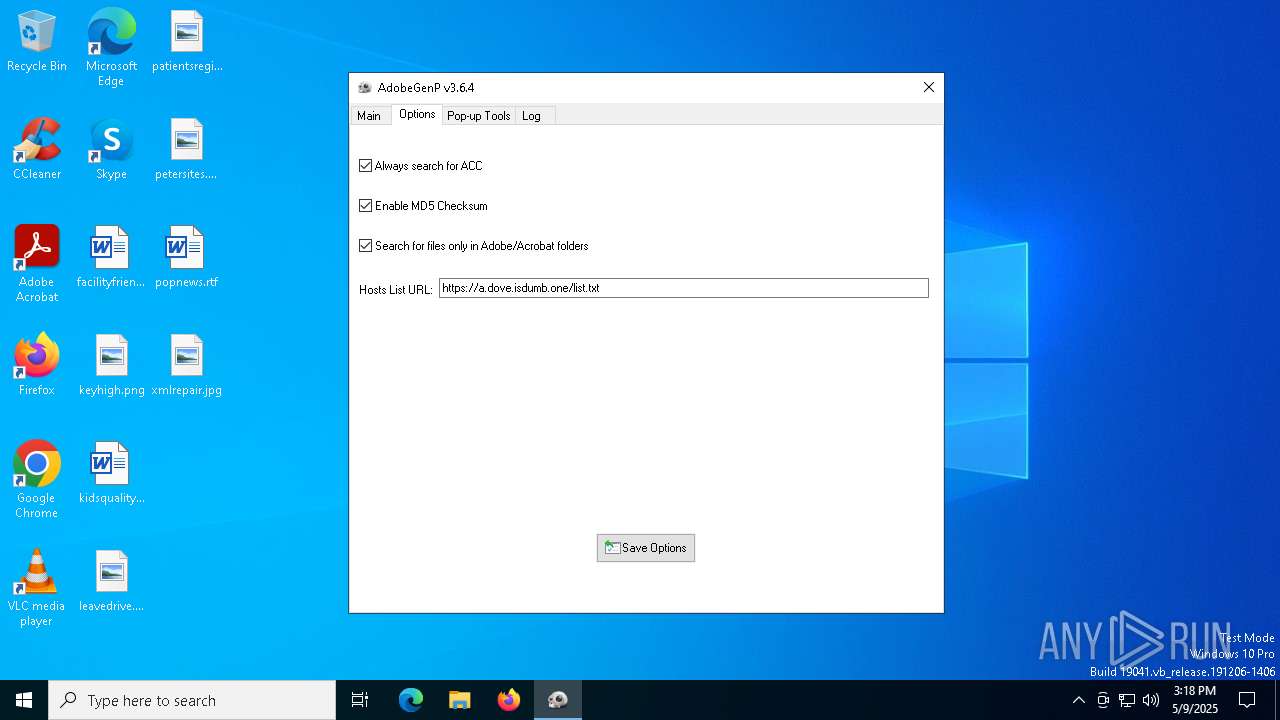Image resolution: width=1280 pixels, height=720 pixels.
Task: Open the Pop-up Tools tab
Action: (479, 116)
